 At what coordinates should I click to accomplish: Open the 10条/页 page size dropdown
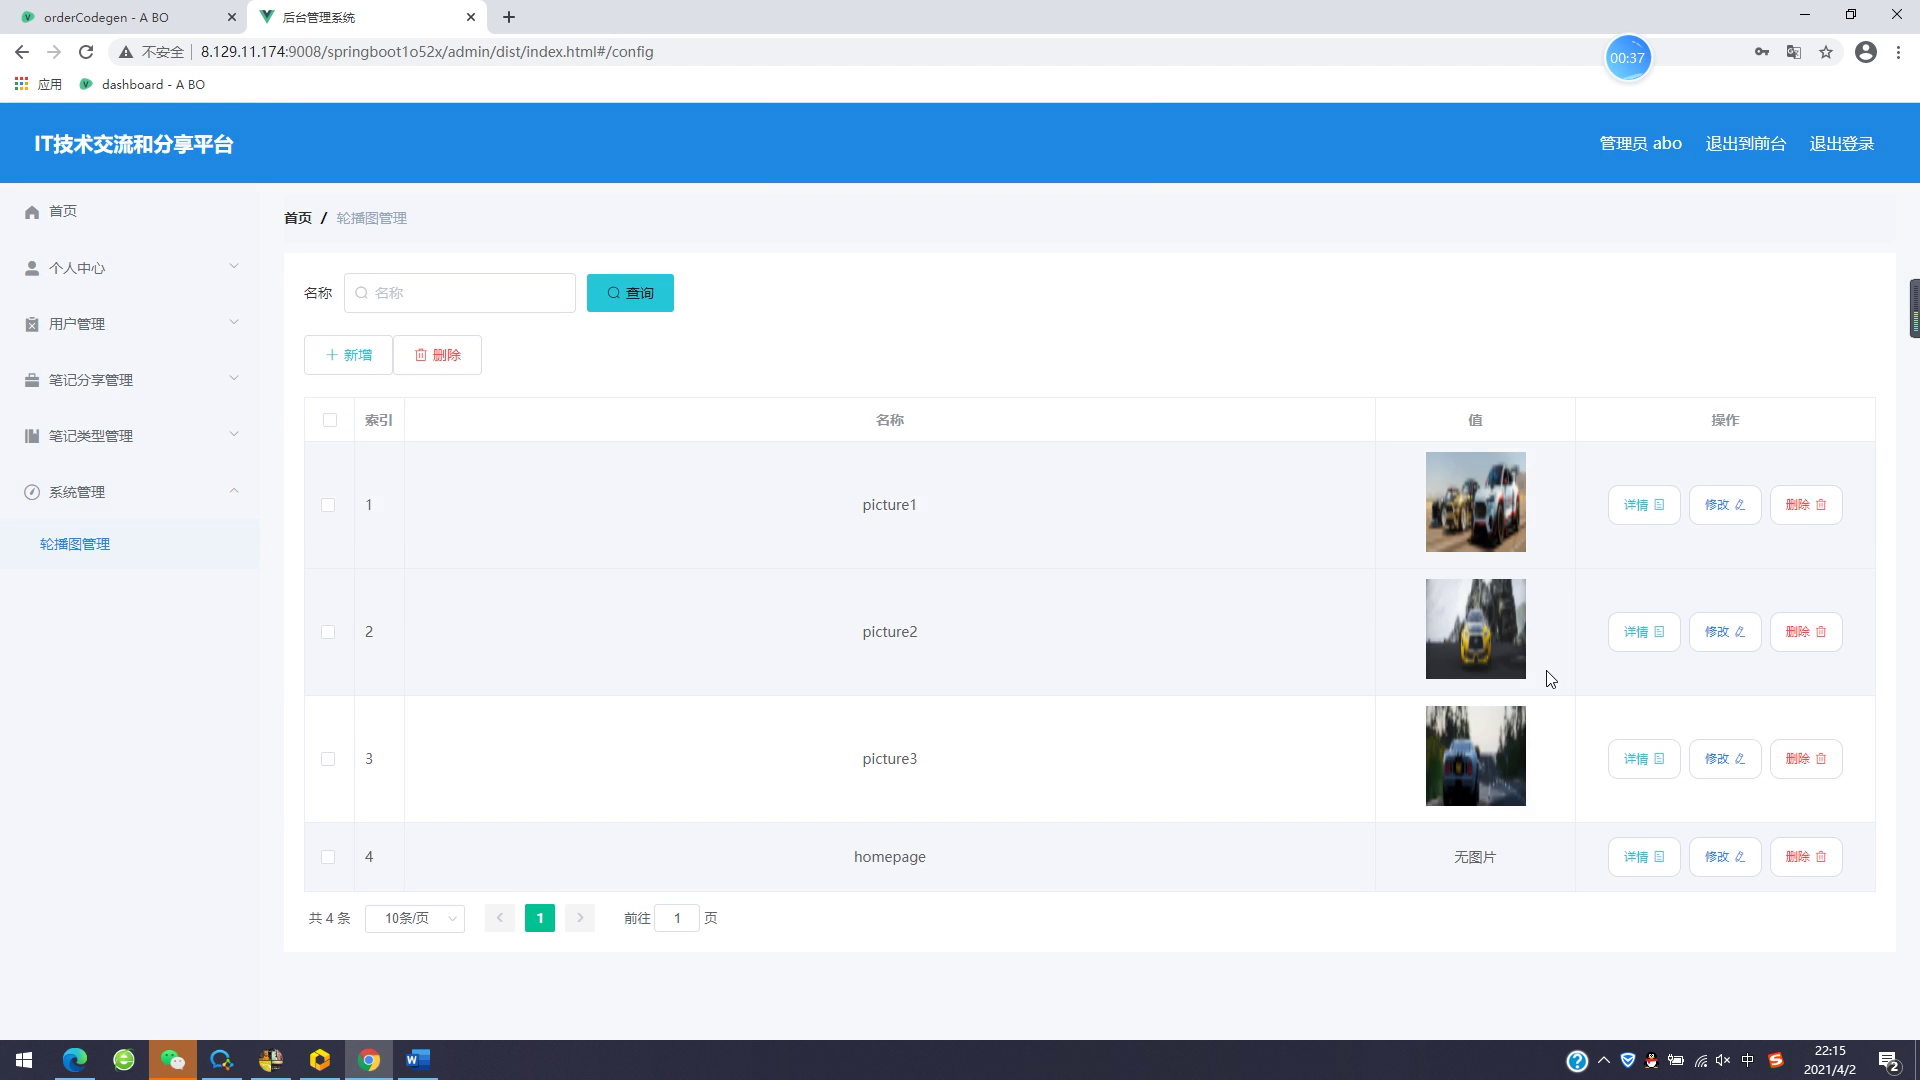pyautogui.click(x=415, y=918)
